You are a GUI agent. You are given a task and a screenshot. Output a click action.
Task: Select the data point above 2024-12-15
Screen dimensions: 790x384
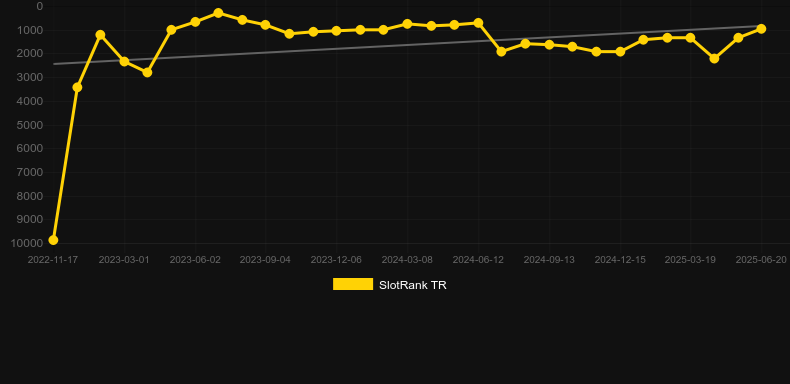point(620,51)
